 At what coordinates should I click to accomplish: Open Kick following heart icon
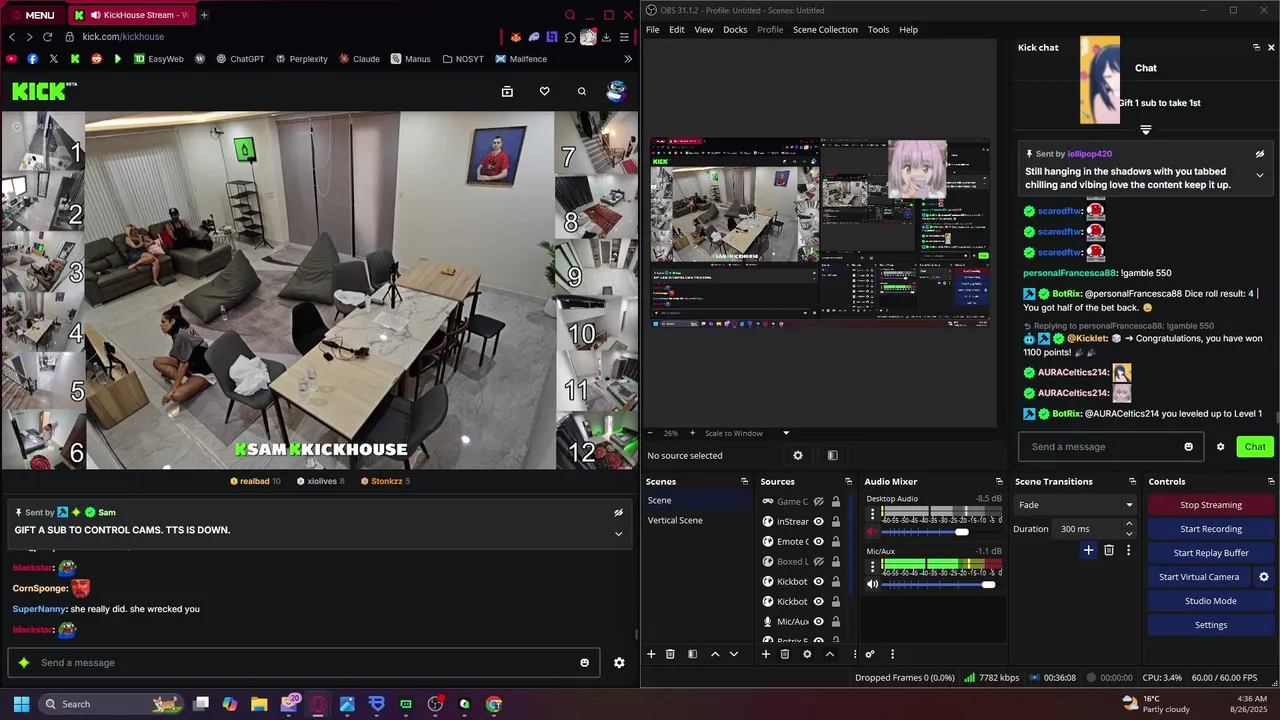tap(544, 92)
